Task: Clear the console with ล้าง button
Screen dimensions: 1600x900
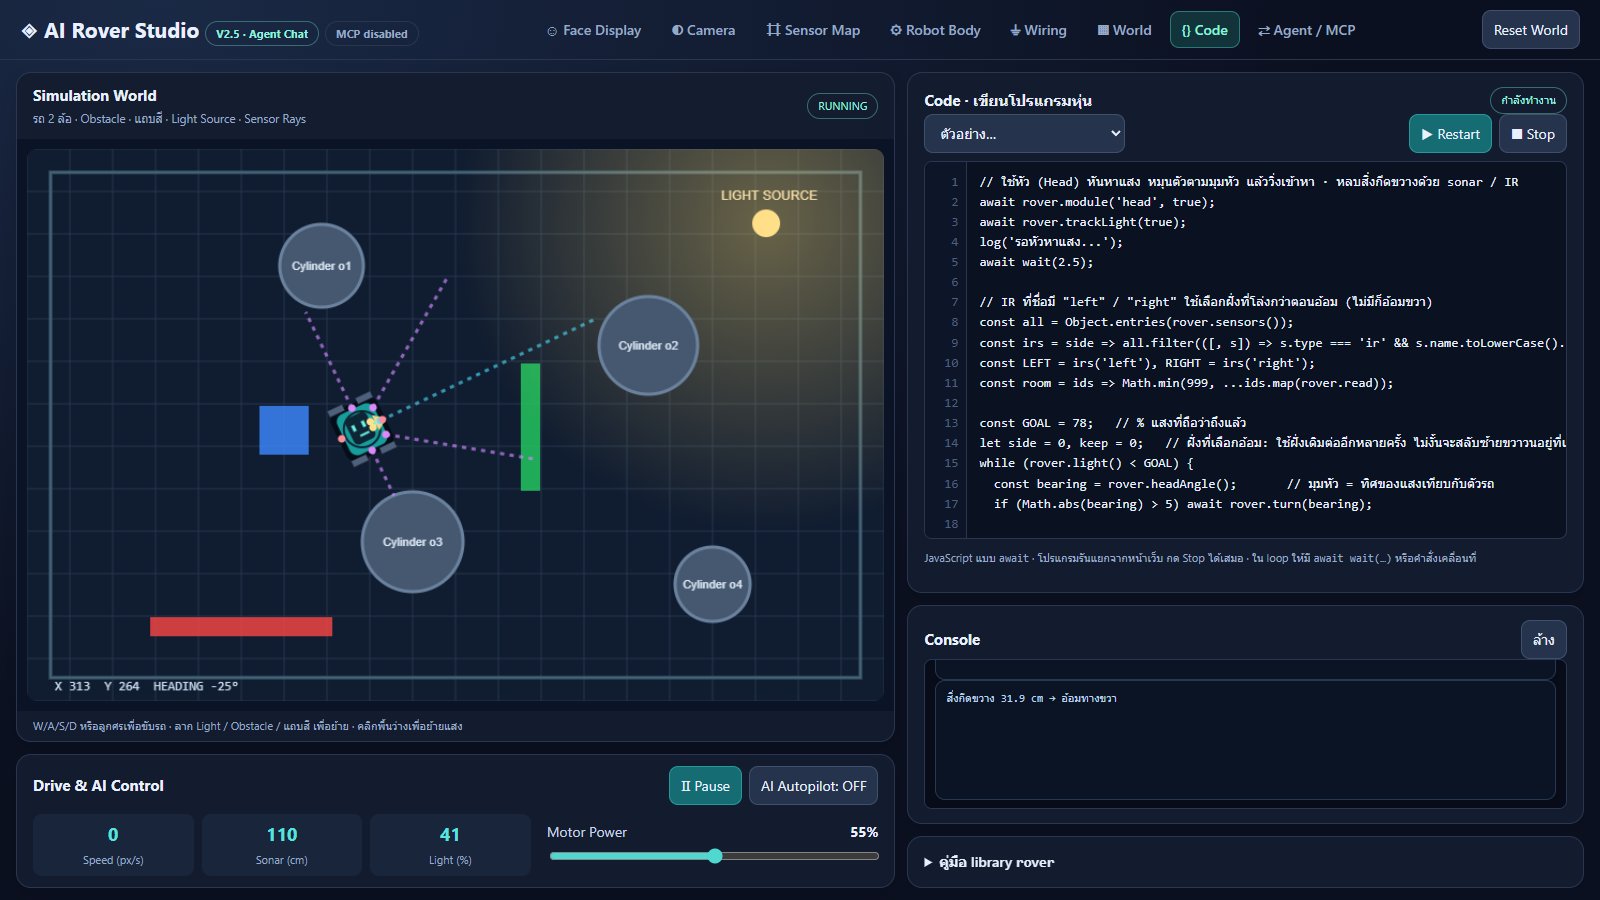Action: [1544, 640]
